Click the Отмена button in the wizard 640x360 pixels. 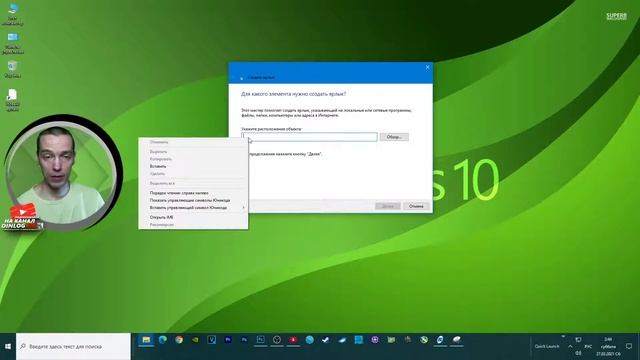pyautogui.click(x=416, y=206)
